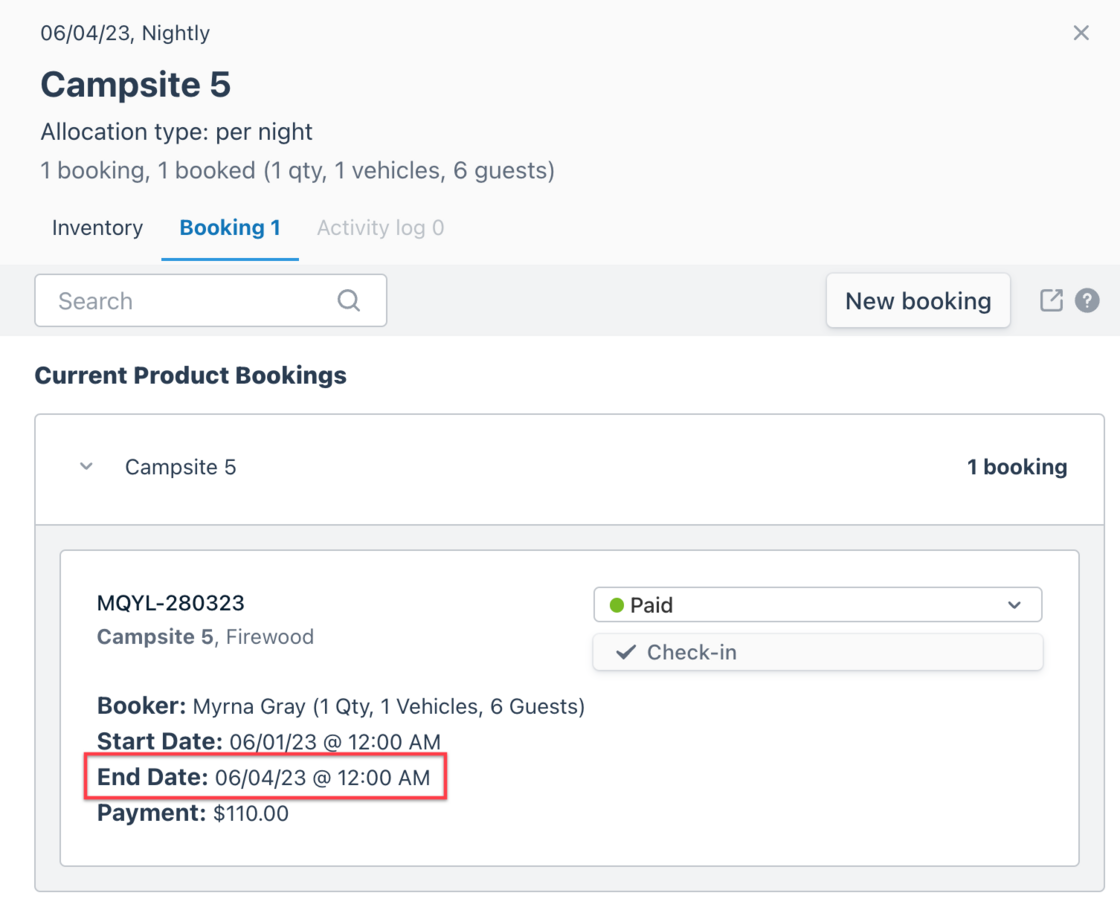Click the Paid dropdown arrow
The image size is (1120, 913).
pos(1014,605)
